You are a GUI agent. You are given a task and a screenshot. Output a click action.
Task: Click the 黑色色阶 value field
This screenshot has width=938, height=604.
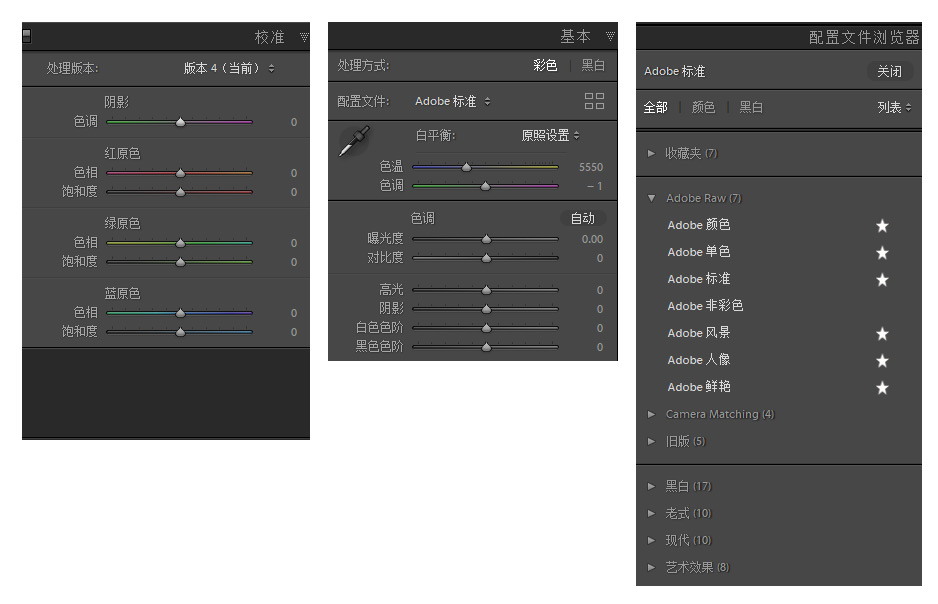click(x=599, y=347)
